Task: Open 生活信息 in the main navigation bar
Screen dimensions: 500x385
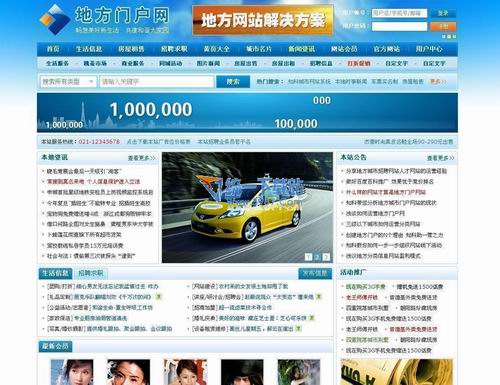Action: click(89, 49)
